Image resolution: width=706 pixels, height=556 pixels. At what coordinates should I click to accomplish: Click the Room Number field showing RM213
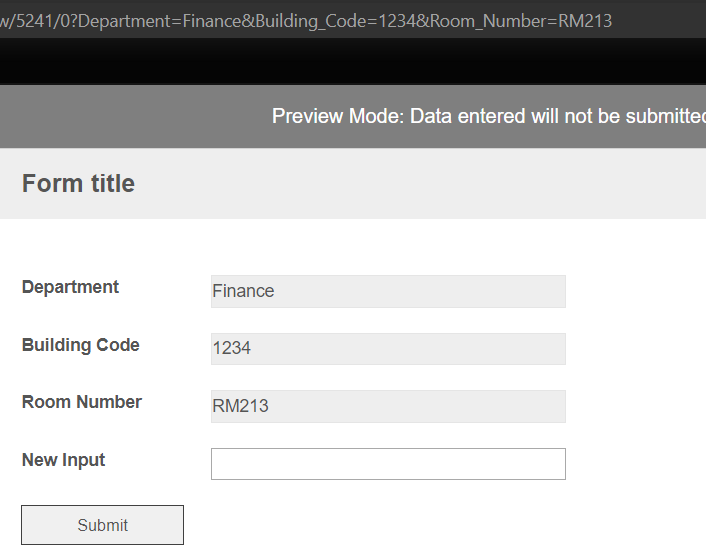point(388,406)
